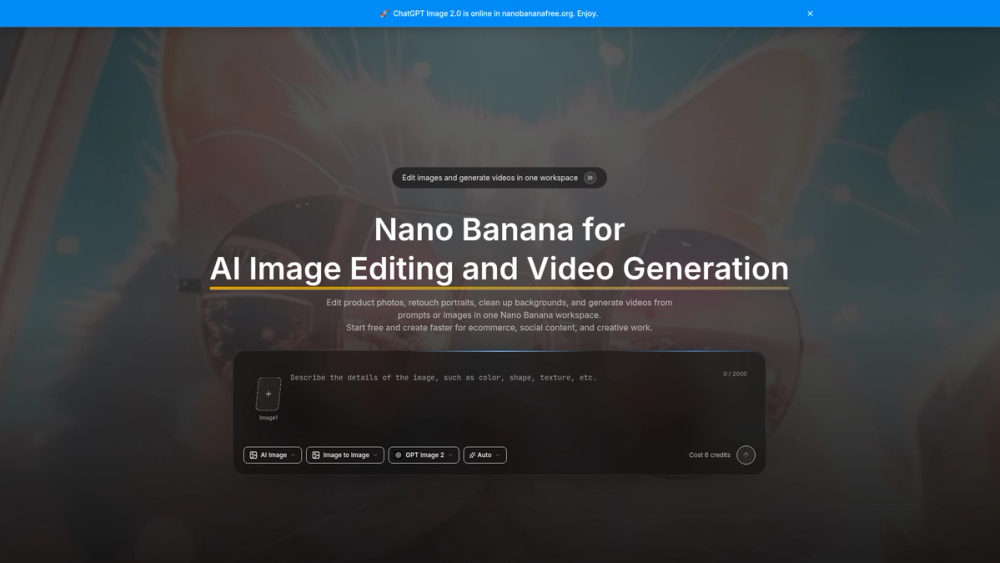Close the ChatGPT Image 2.0 announcement banner

coord(810,13)
